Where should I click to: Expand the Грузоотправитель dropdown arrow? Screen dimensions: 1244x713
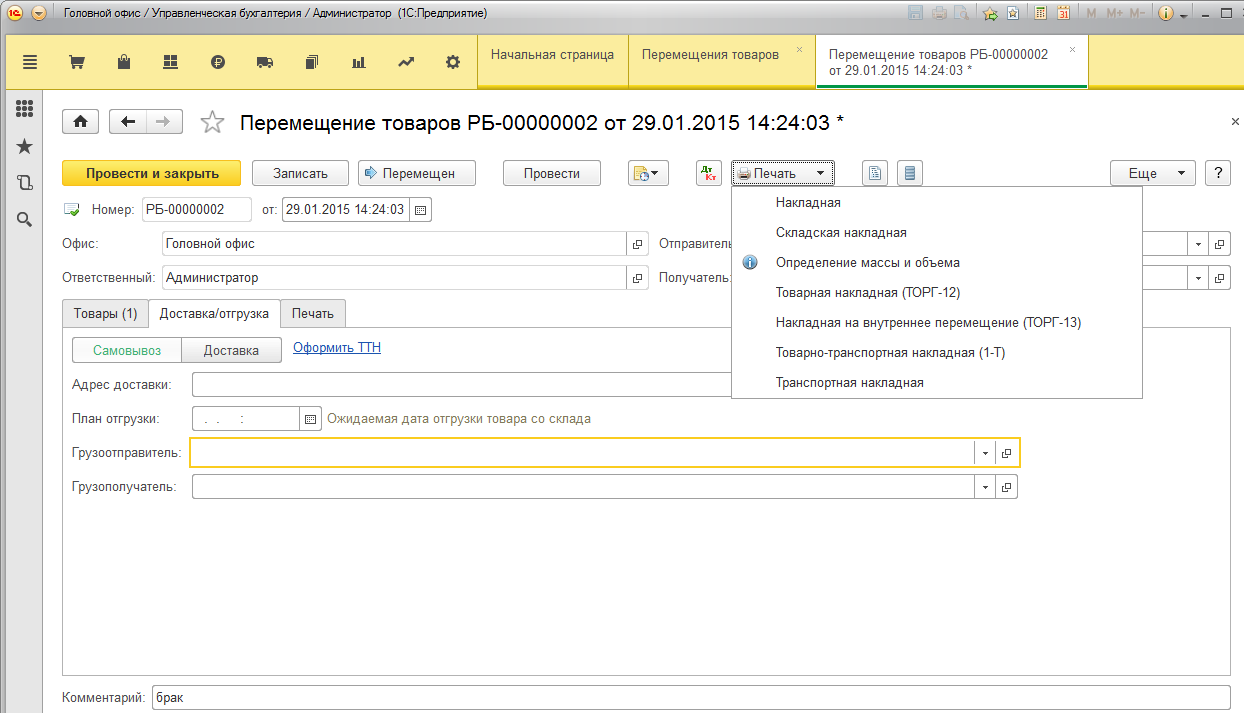tap(985, 453)
